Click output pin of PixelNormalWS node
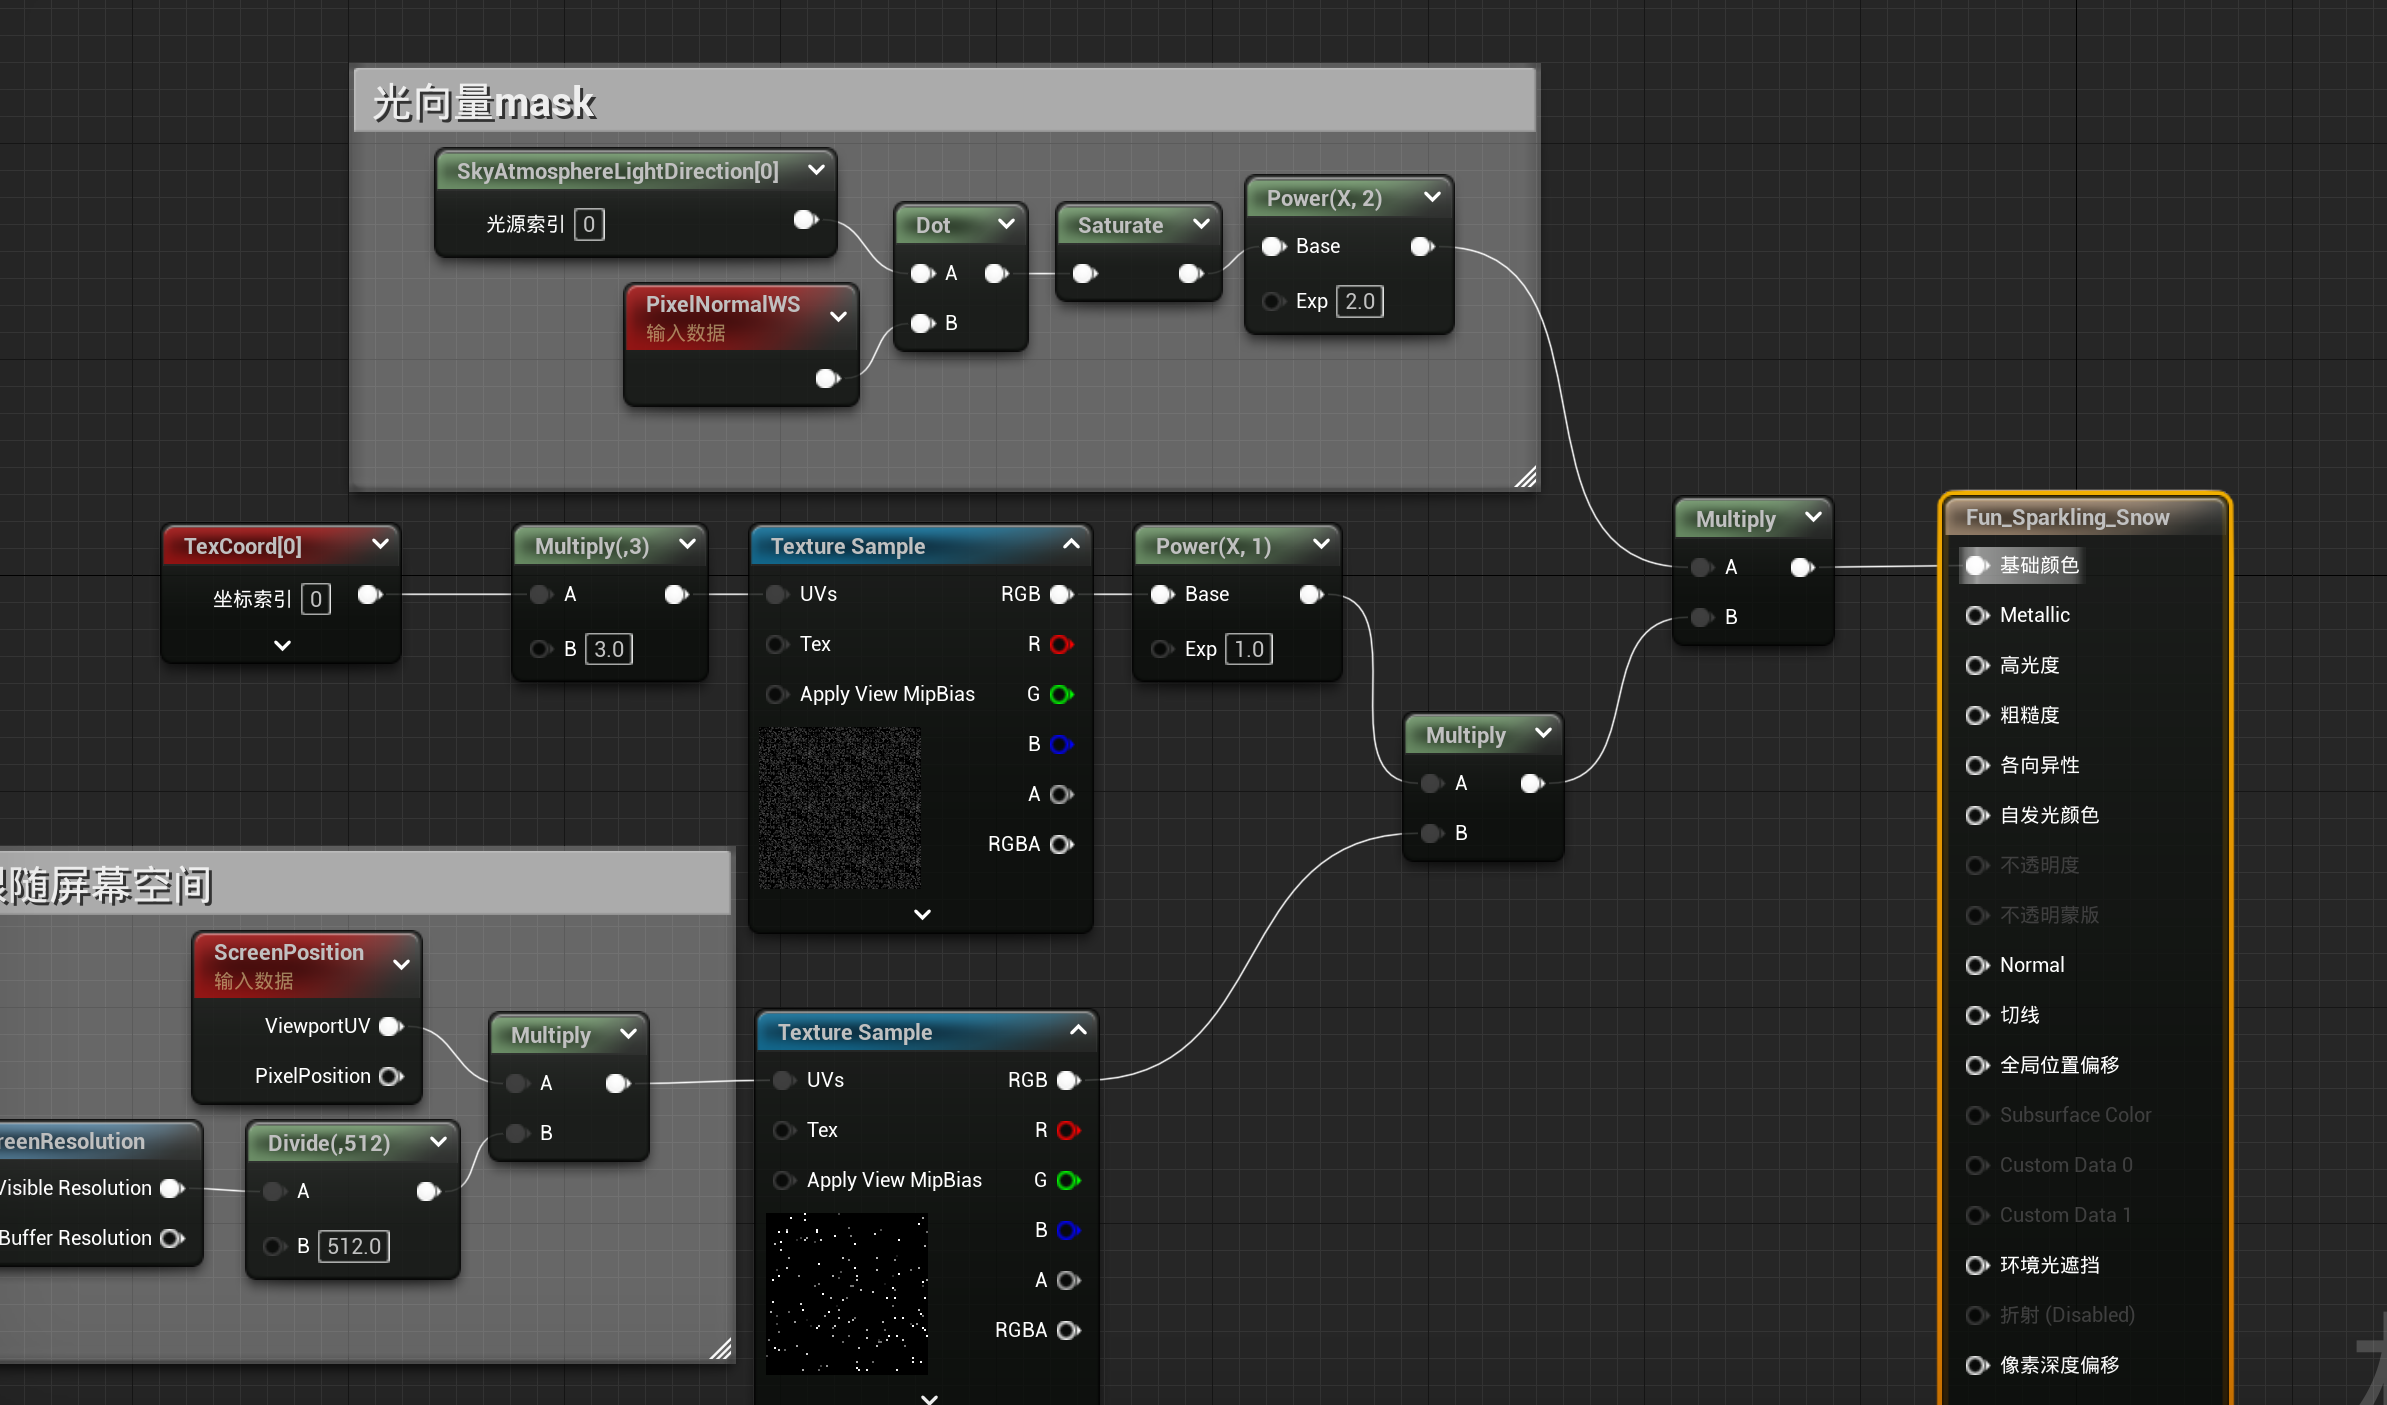 point(826,378)
